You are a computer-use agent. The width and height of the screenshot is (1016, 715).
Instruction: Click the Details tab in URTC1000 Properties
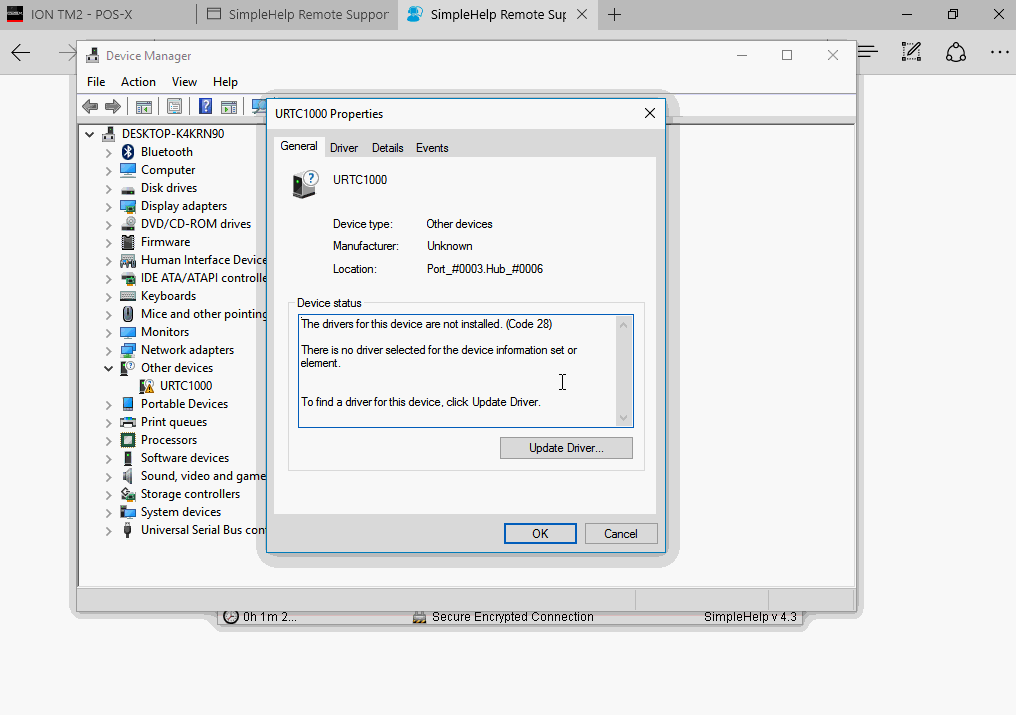pyautogui.click(x=388, y=147)
